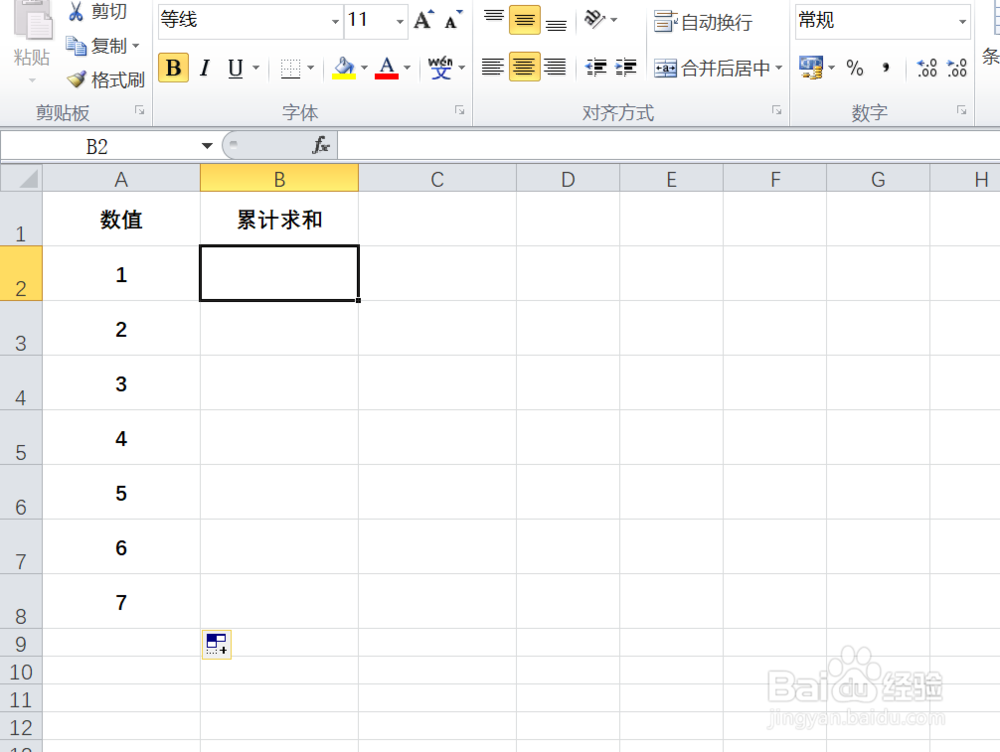The image size is (1000, 752).
Task: Click the Auto Fill Options icon
Action: tap(217, 644)
